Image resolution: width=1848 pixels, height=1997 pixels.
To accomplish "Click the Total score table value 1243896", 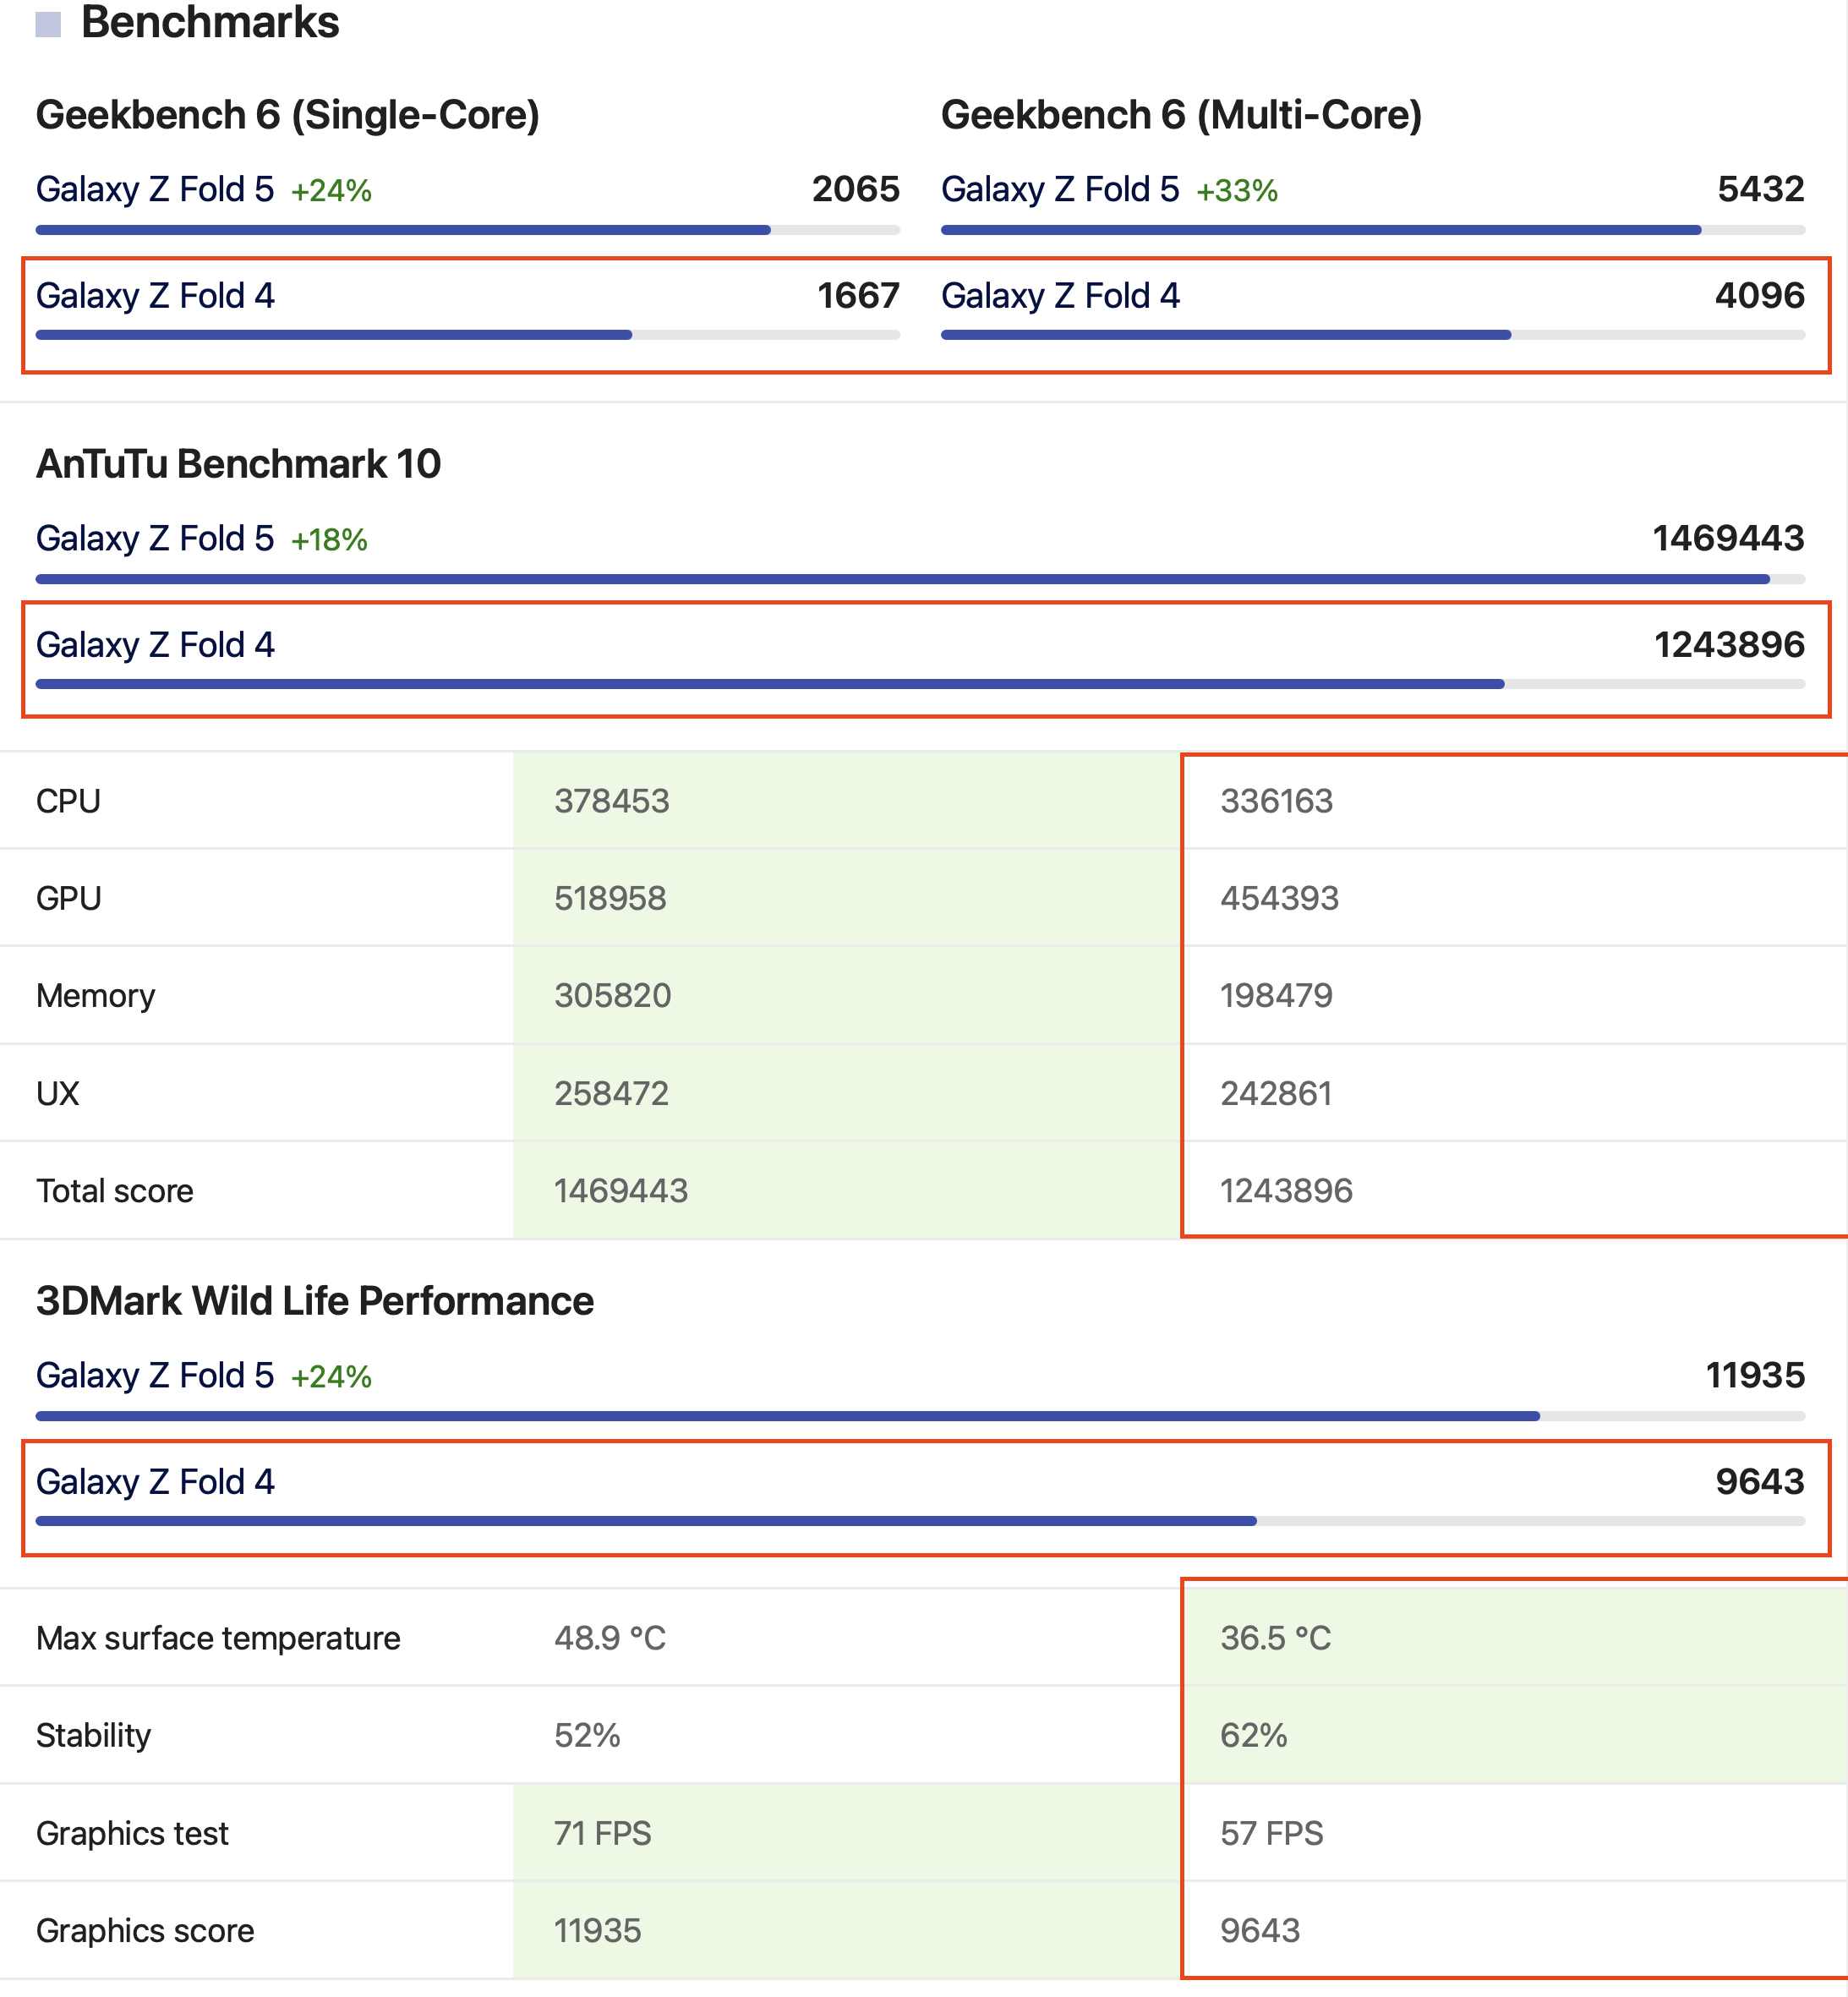I will (1287, 1191).
